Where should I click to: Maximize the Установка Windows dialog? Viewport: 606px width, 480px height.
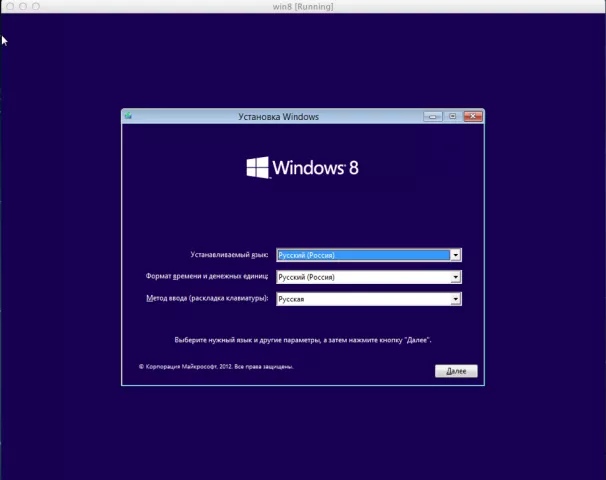coord(453,116)
